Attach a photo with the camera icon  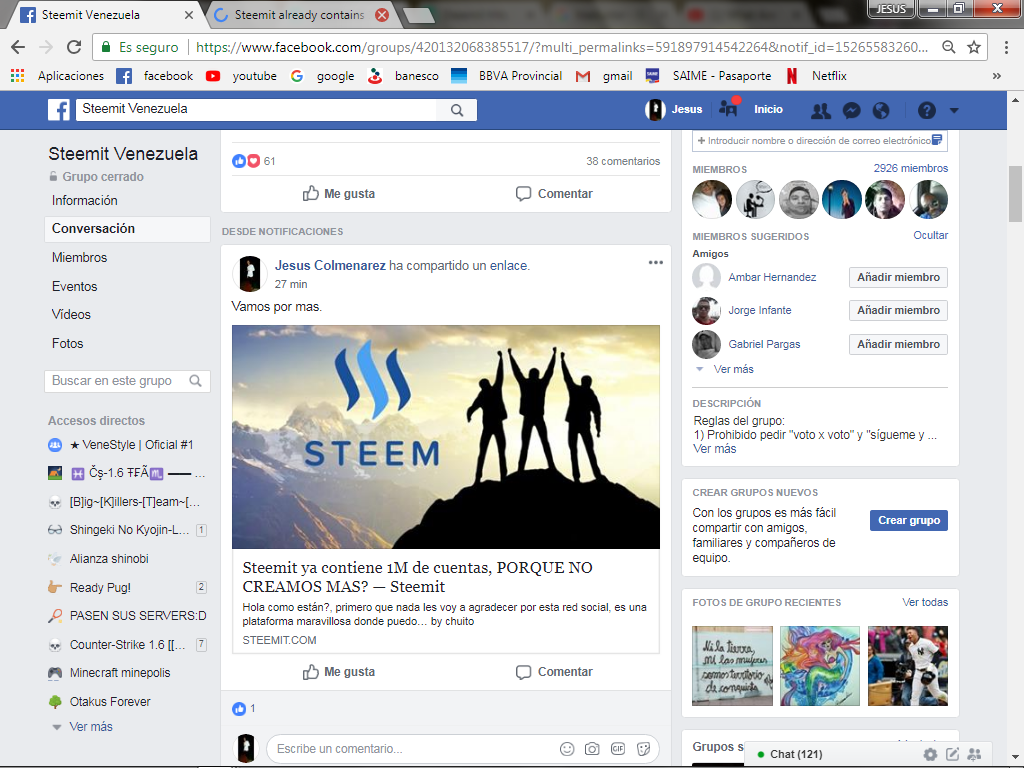pos(592,749)
